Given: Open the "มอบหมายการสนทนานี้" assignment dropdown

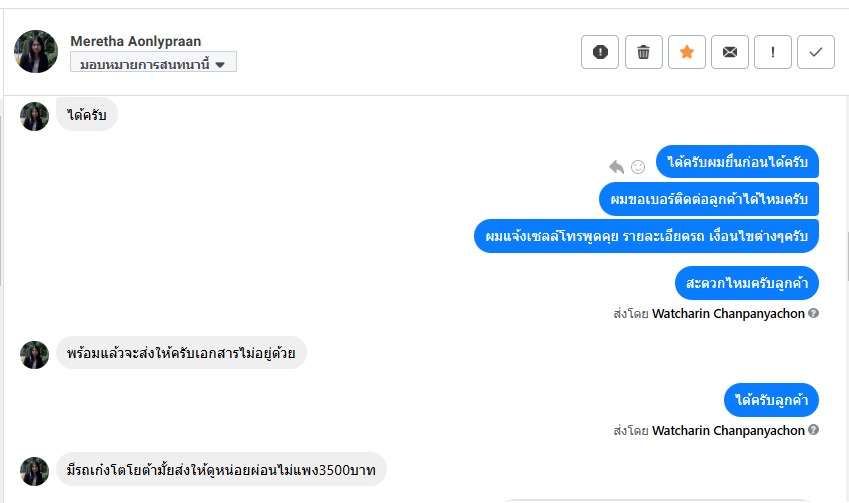Looking at the screenshot, I should 153,63.
